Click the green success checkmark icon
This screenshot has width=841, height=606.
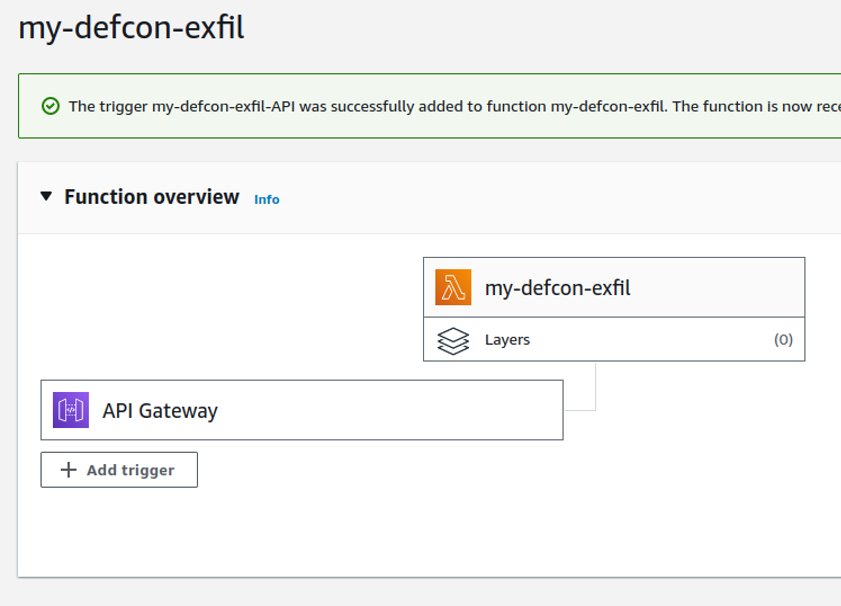pyautogui.click(x=50, y=106)
